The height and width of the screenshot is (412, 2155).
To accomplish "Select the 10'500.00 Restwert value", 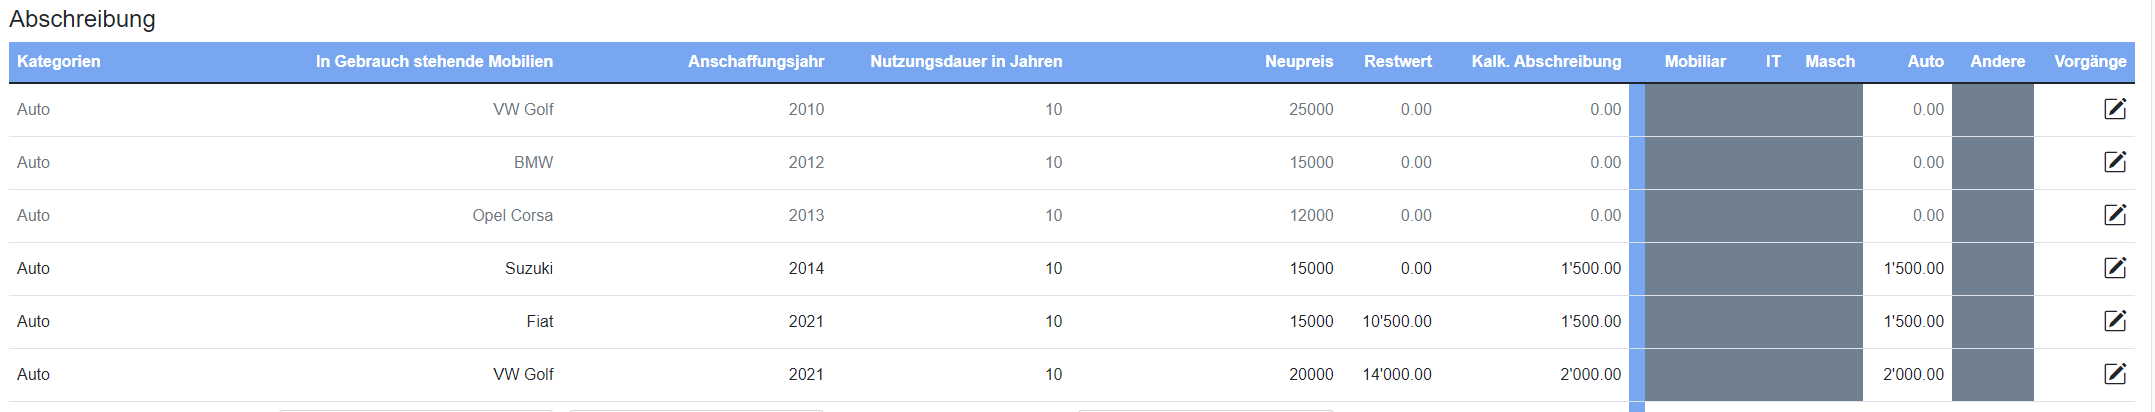I will click(1397, 321).
